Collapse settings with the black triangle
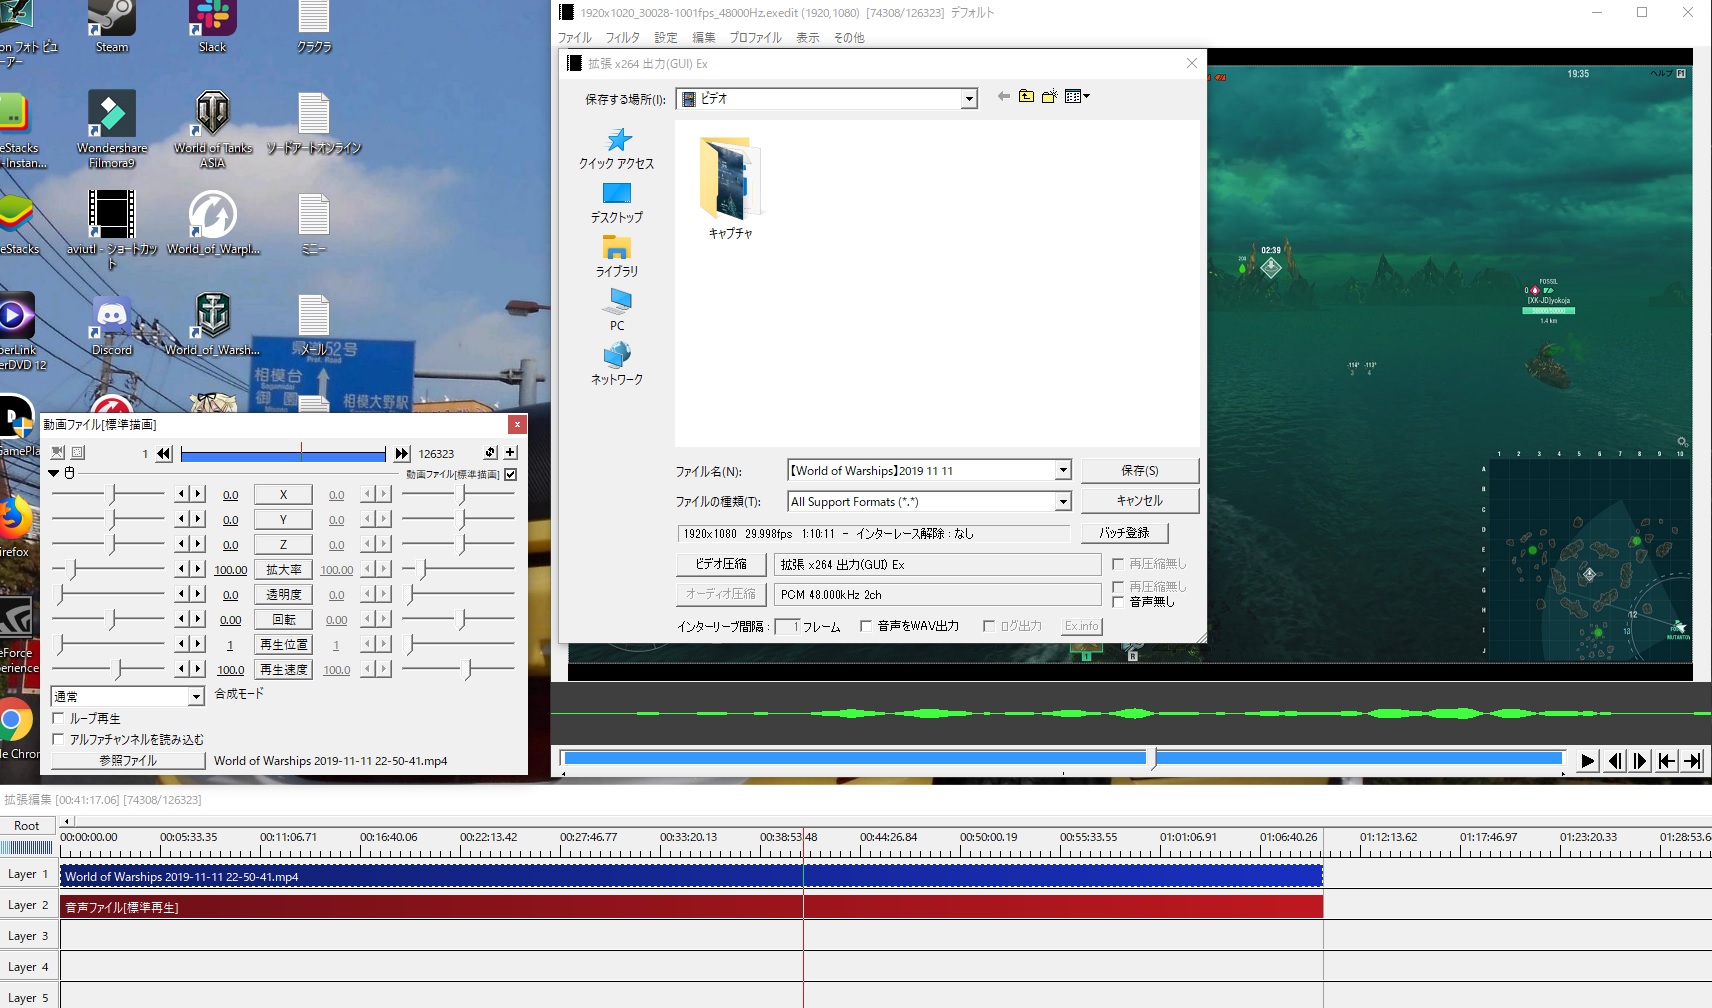Viewport: 1712px width, 1008px height. click(x=54, y=473)
